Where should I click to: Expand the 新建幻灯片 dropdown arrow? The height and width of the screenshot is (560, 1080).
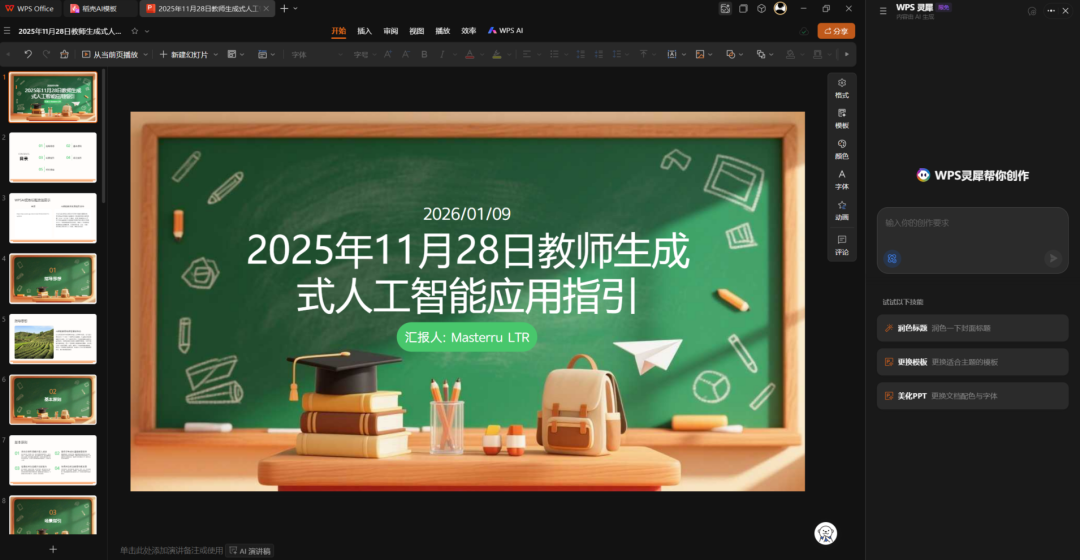[216, 54]
